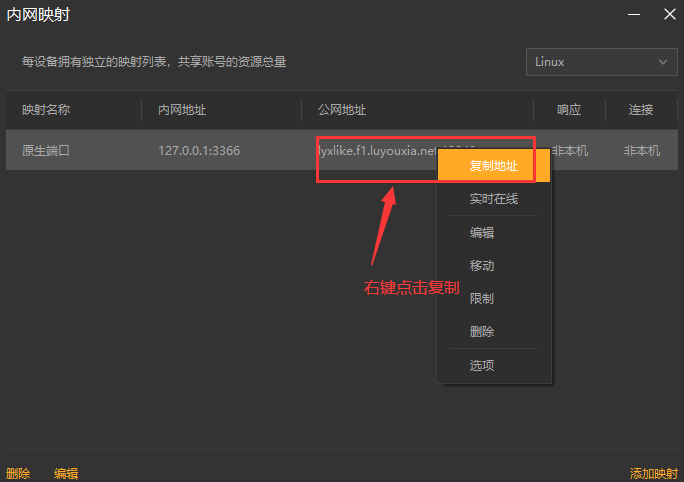The width and height of the screenshot is (684, 482).
Task: Click 编辑 in the context menu
Action: tap(482, 232)
